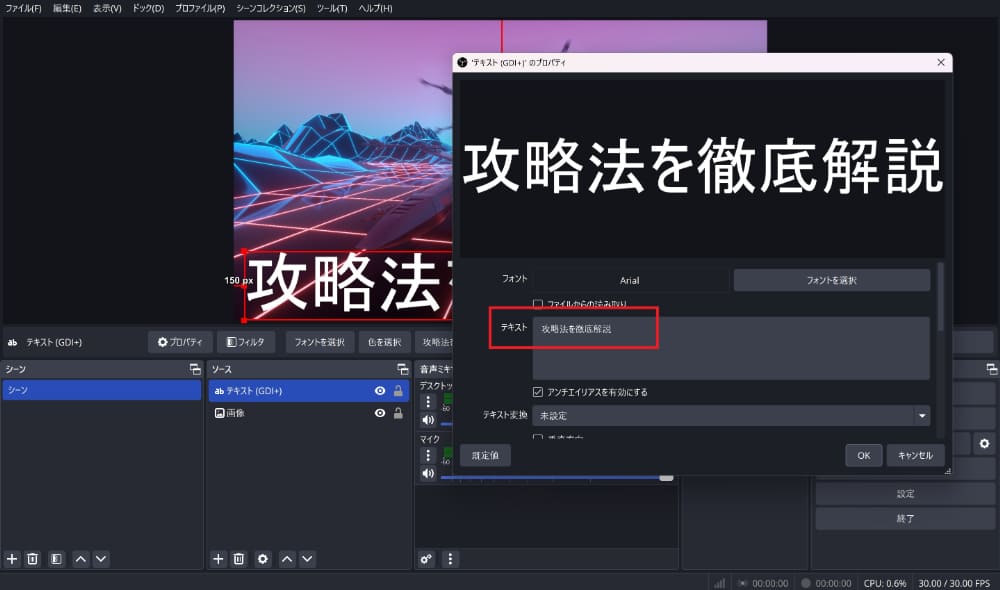Screen dimensions: 1000x590
Task: Undock the シーン panel with its float icon
Action: (x=195, y=369)
